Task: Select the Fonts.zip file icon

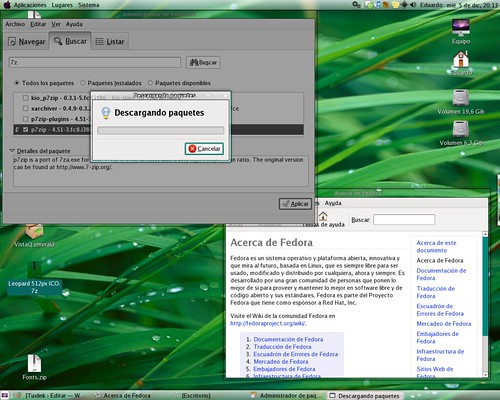Action: point(34,367)
